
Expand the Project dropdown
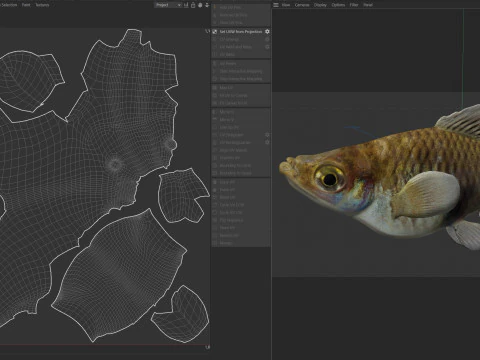point(168,5)
